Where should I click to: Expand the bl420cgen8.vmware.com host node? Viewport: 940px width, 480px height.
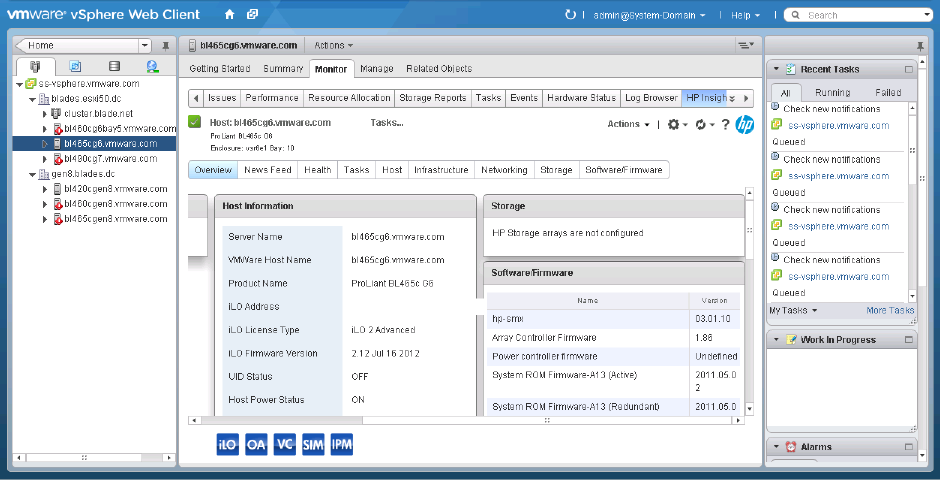point(45,189)
